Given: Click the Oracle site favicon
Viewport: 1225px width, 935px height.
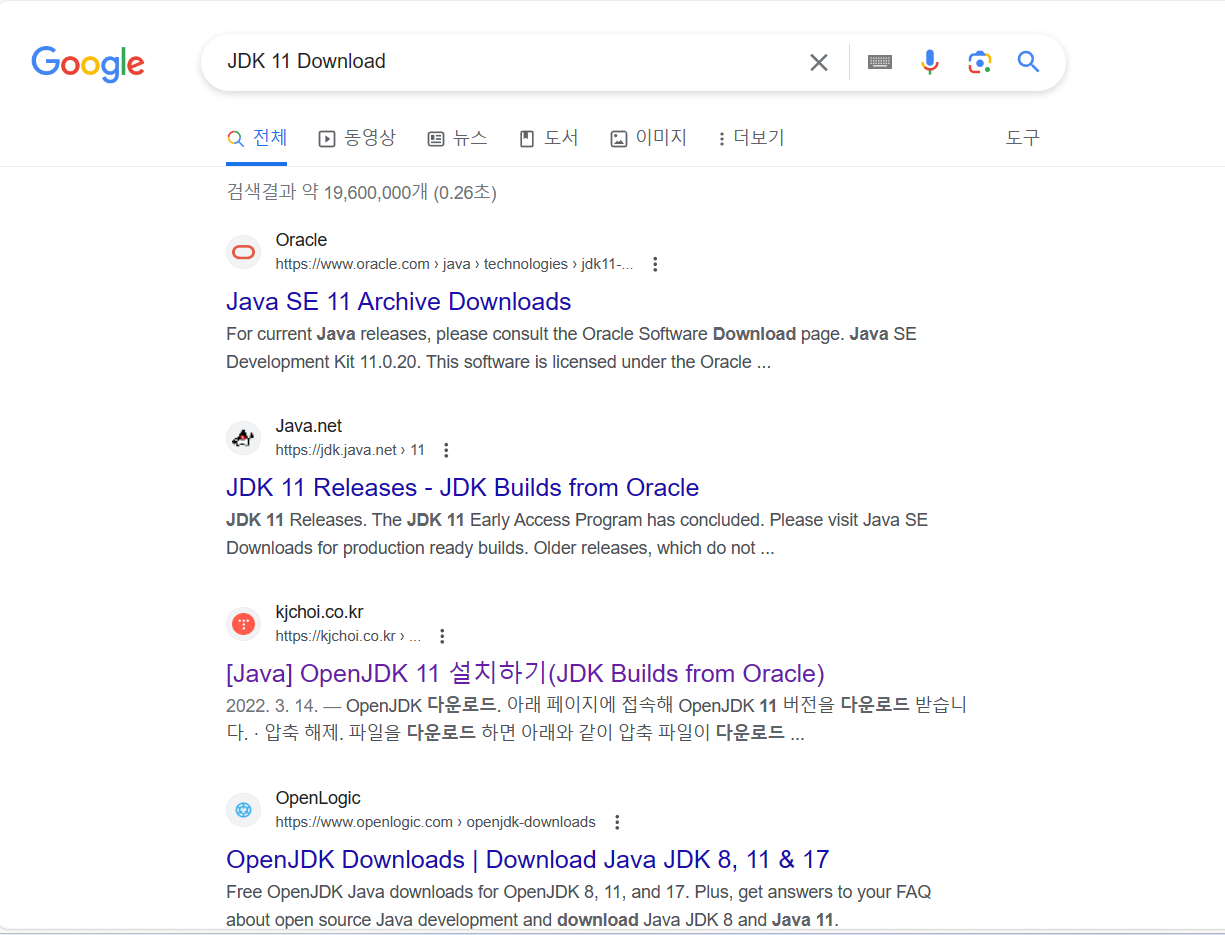Looking at the screenshot, I should pyautogui.click(x=243, y=252).
